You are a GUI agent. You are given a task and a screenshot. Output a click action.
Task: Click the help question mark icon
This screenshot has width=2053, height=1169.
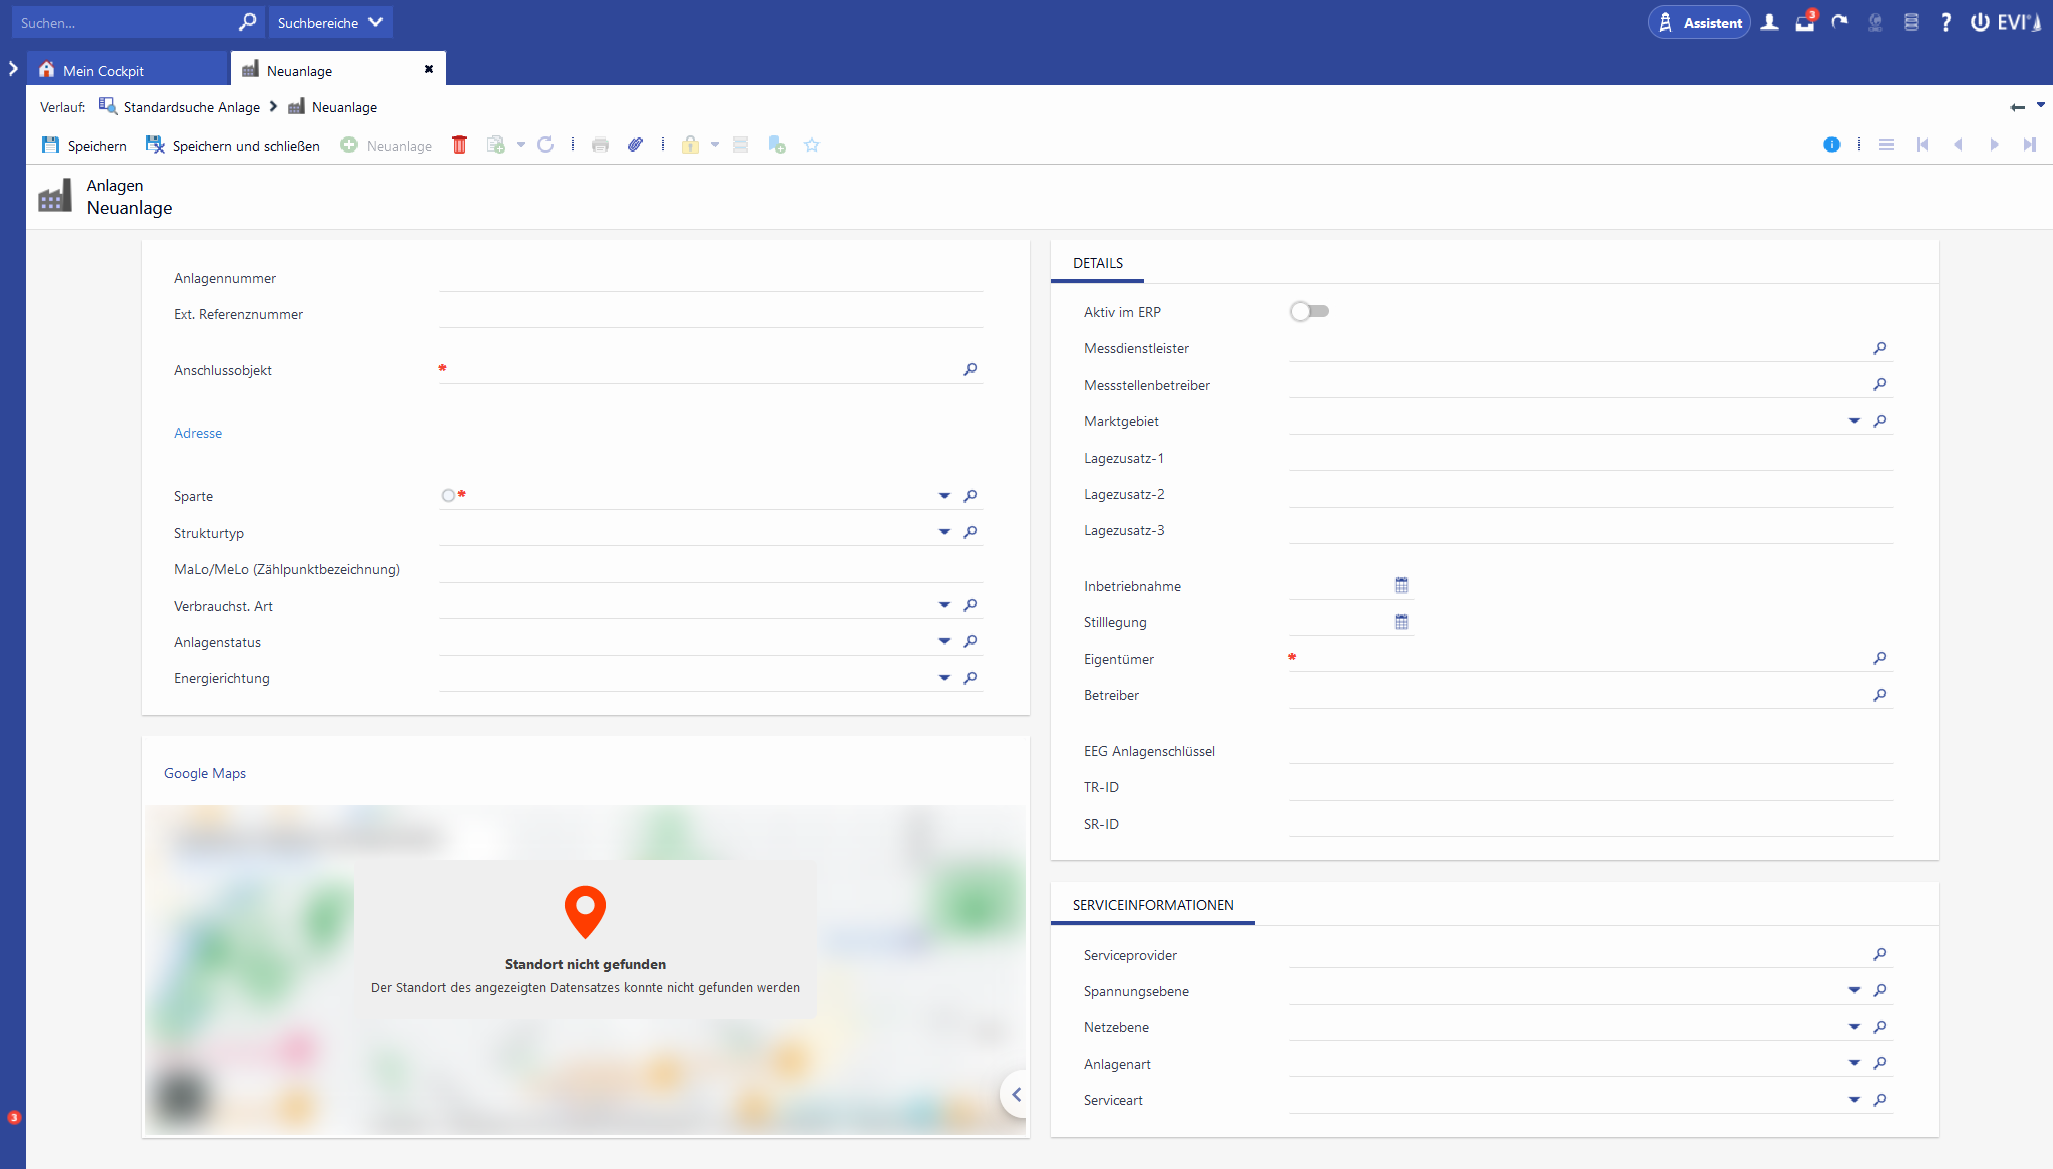pos(1945,23)
